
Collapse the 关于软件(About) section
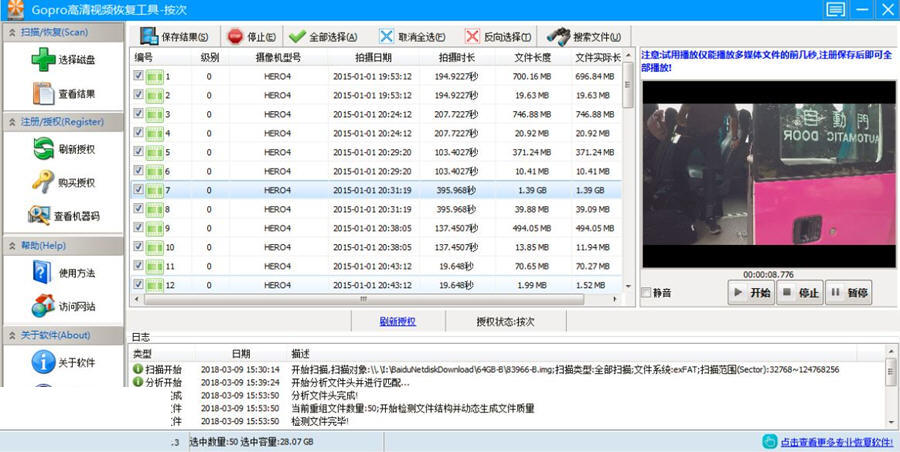pyautogui.click(x=11, y=335)
